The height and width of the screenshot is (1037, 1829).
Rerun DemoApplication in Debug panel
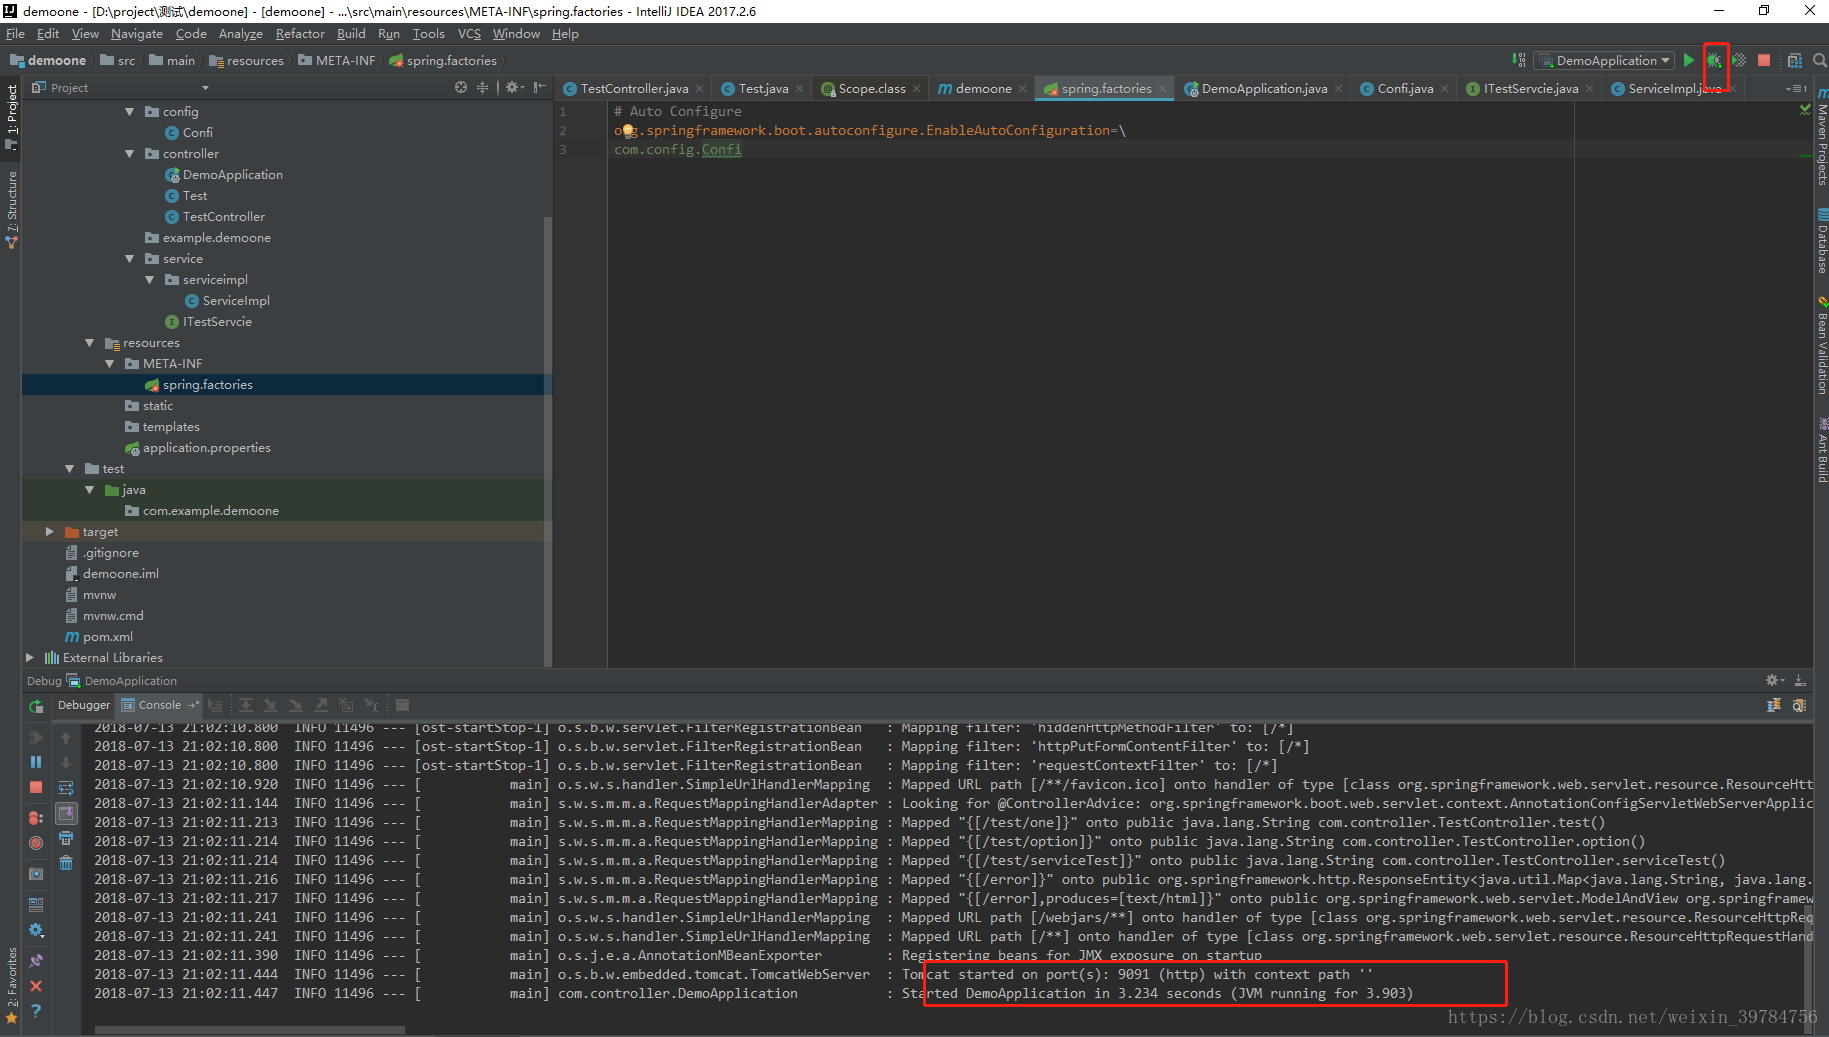coord(36,706)
